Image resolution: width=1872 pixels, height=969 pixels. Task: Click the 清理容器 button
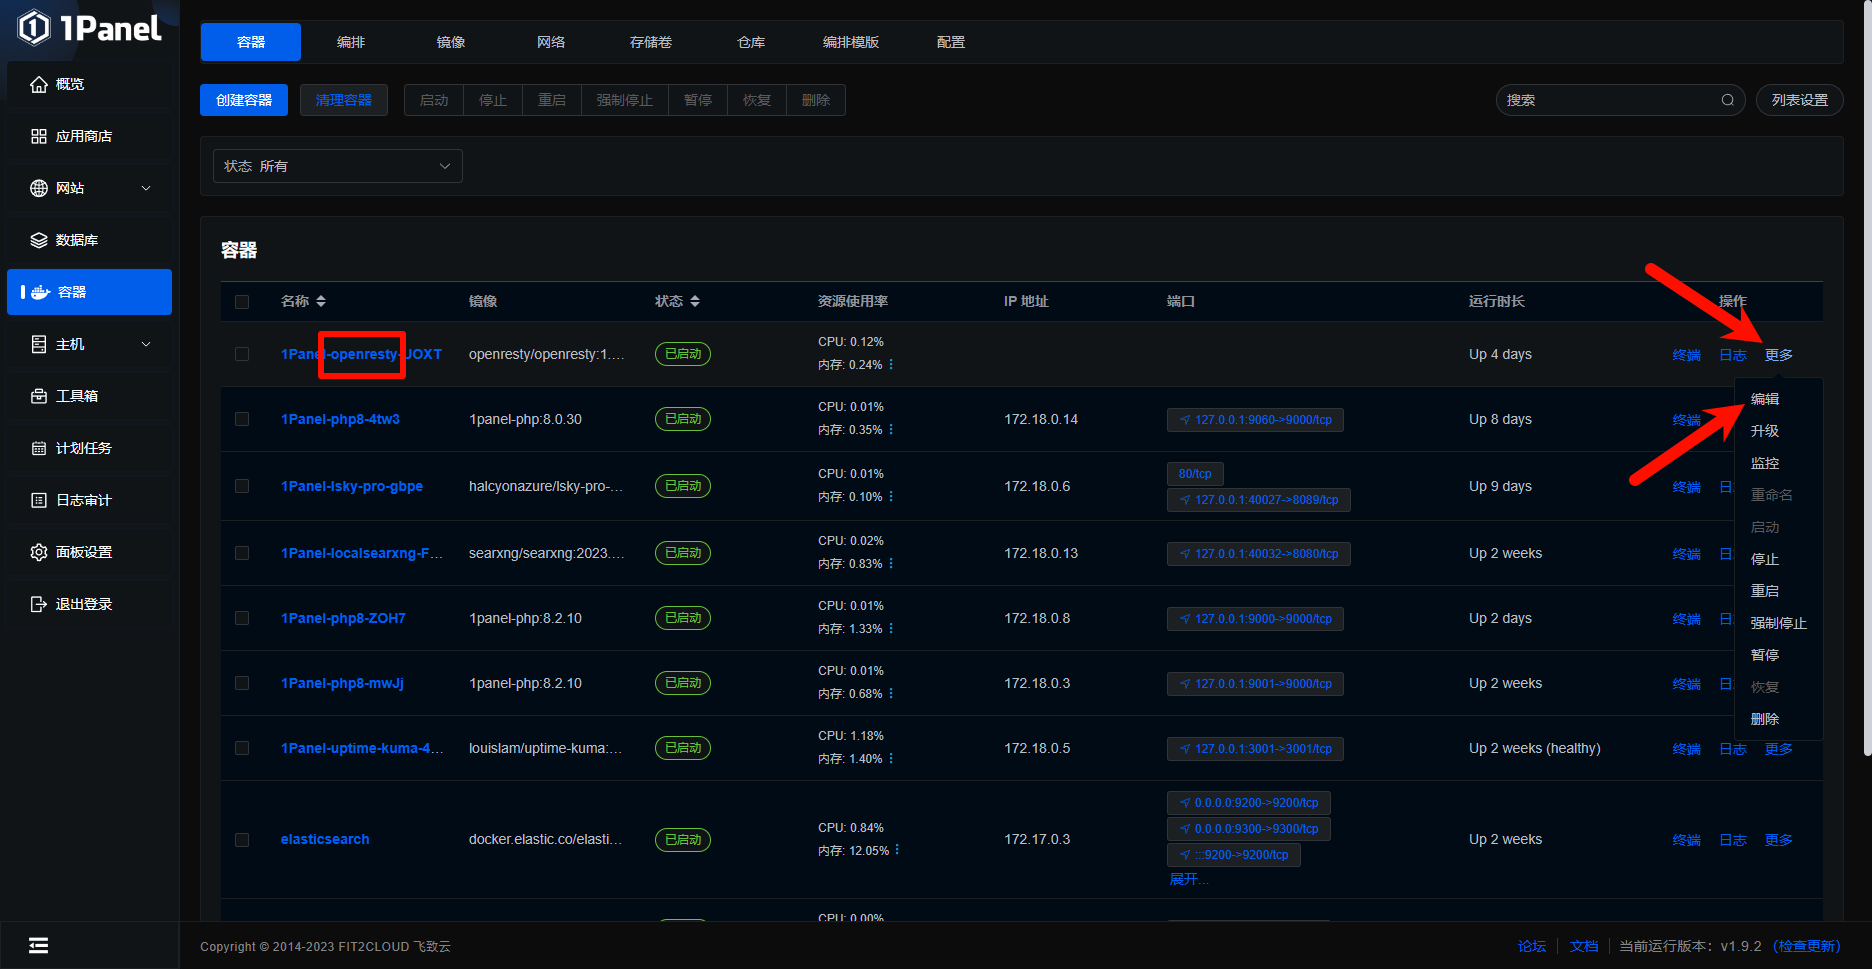pyautogui.click(x=344, y=100)
